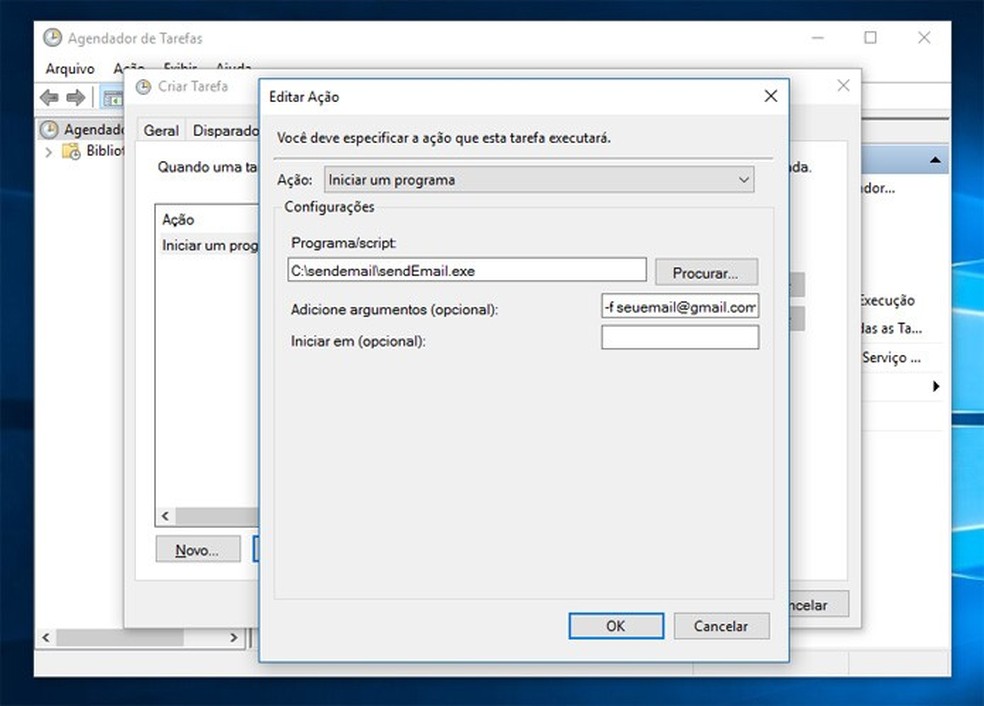Click 'Serviço ...' entry in actions pane
984x706 pixels.
click(891, 358)
